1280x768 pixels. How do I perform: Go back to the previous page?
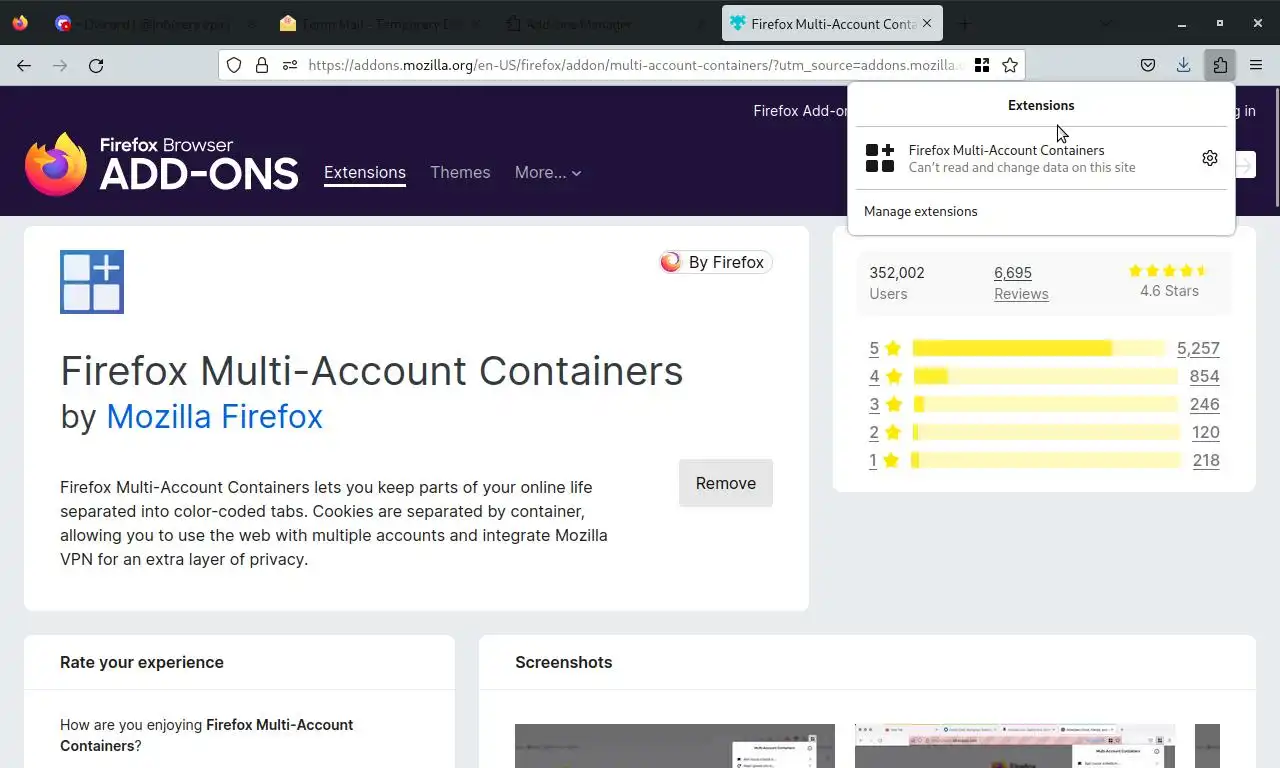point(24,66)
